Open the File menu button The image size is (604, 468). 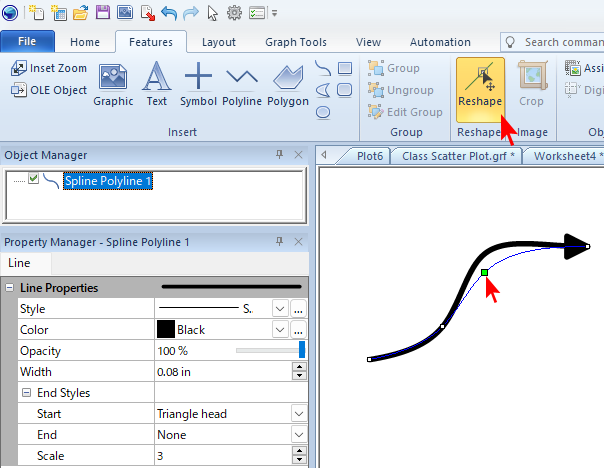tap(28, 42)
